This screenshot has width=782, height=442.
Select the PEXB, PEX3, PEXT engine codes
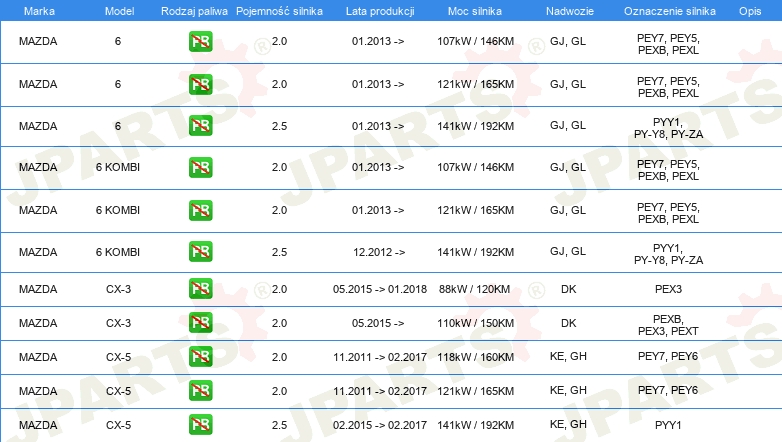pos(668,325)
